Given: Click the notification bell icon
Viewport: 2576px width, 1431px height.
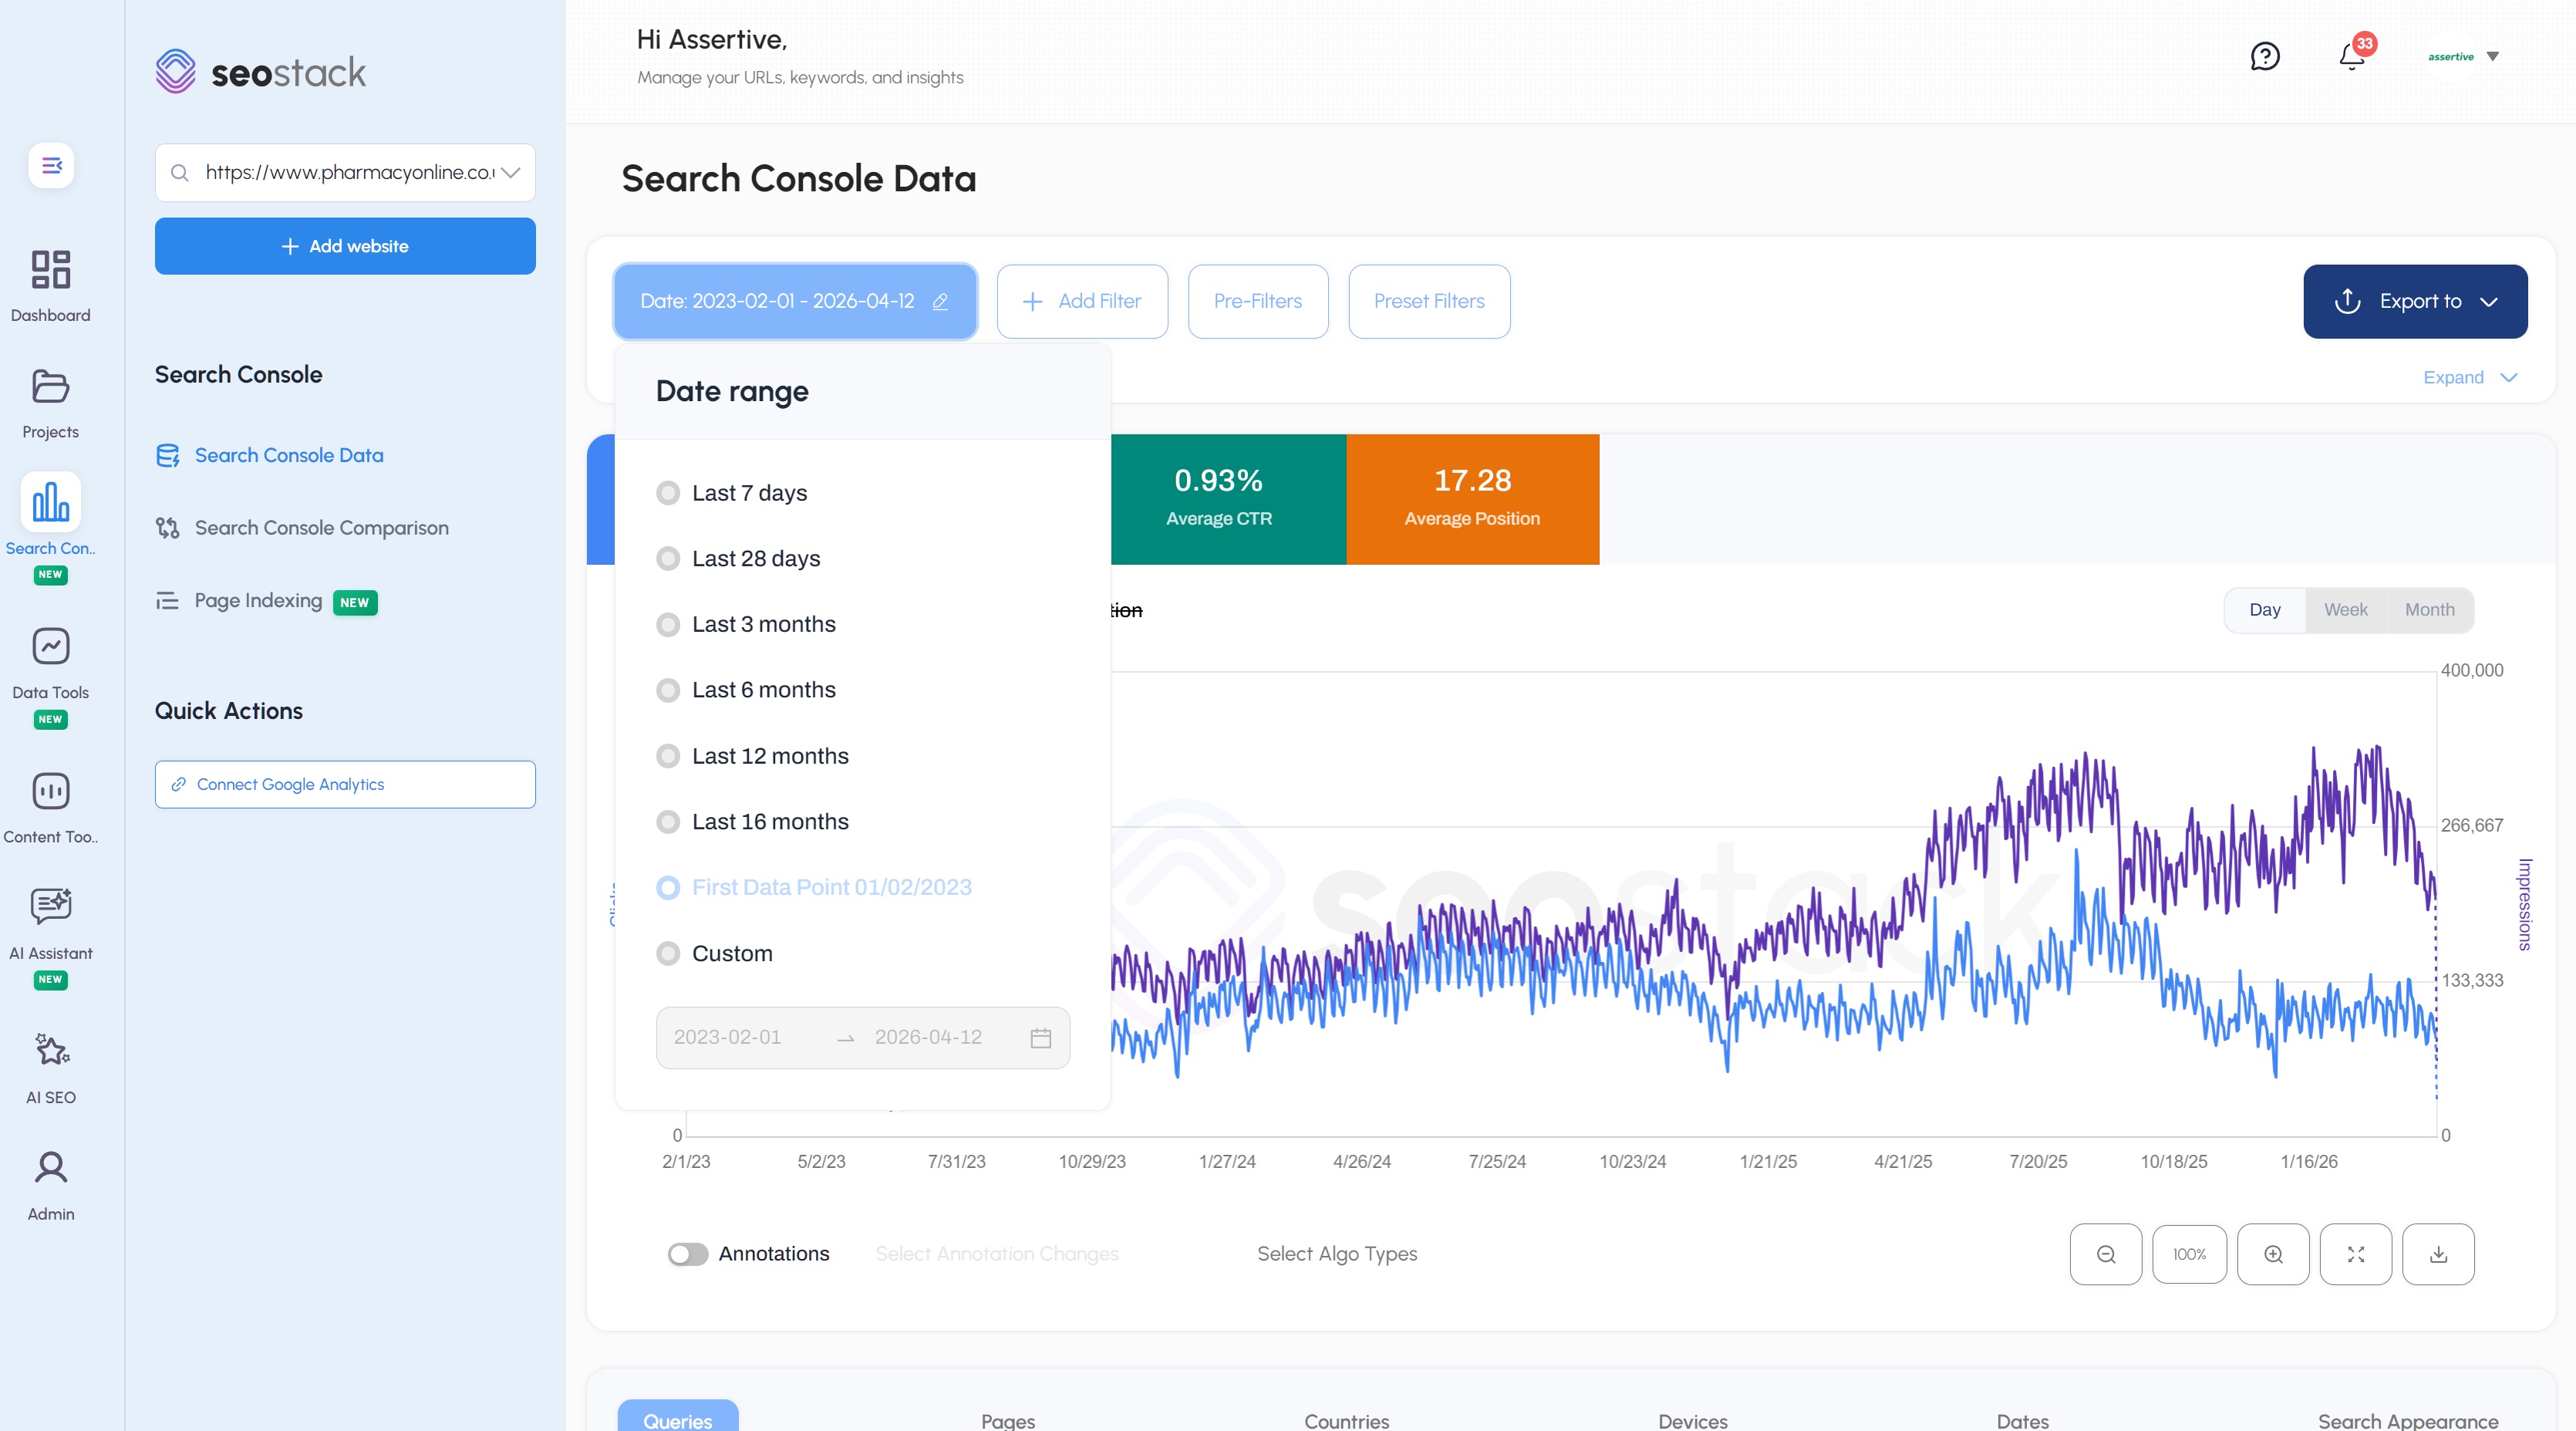Looking at the screenshot, I should [2351, 57].
